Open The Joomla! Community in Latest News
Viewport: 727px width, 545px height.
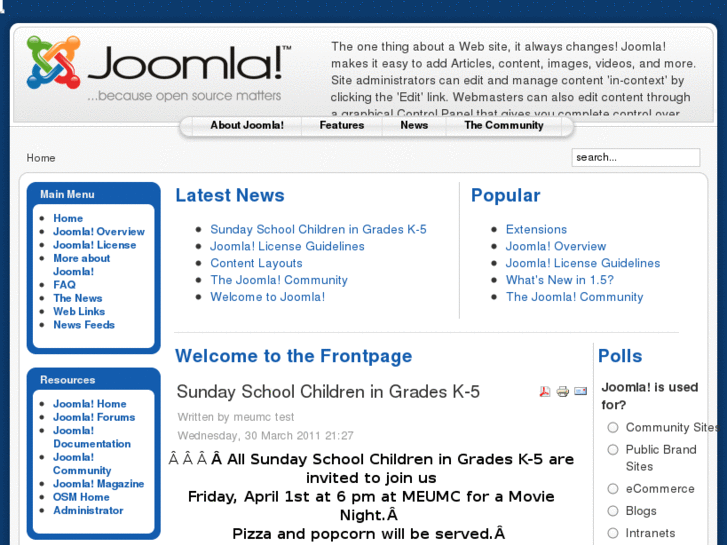279,280
